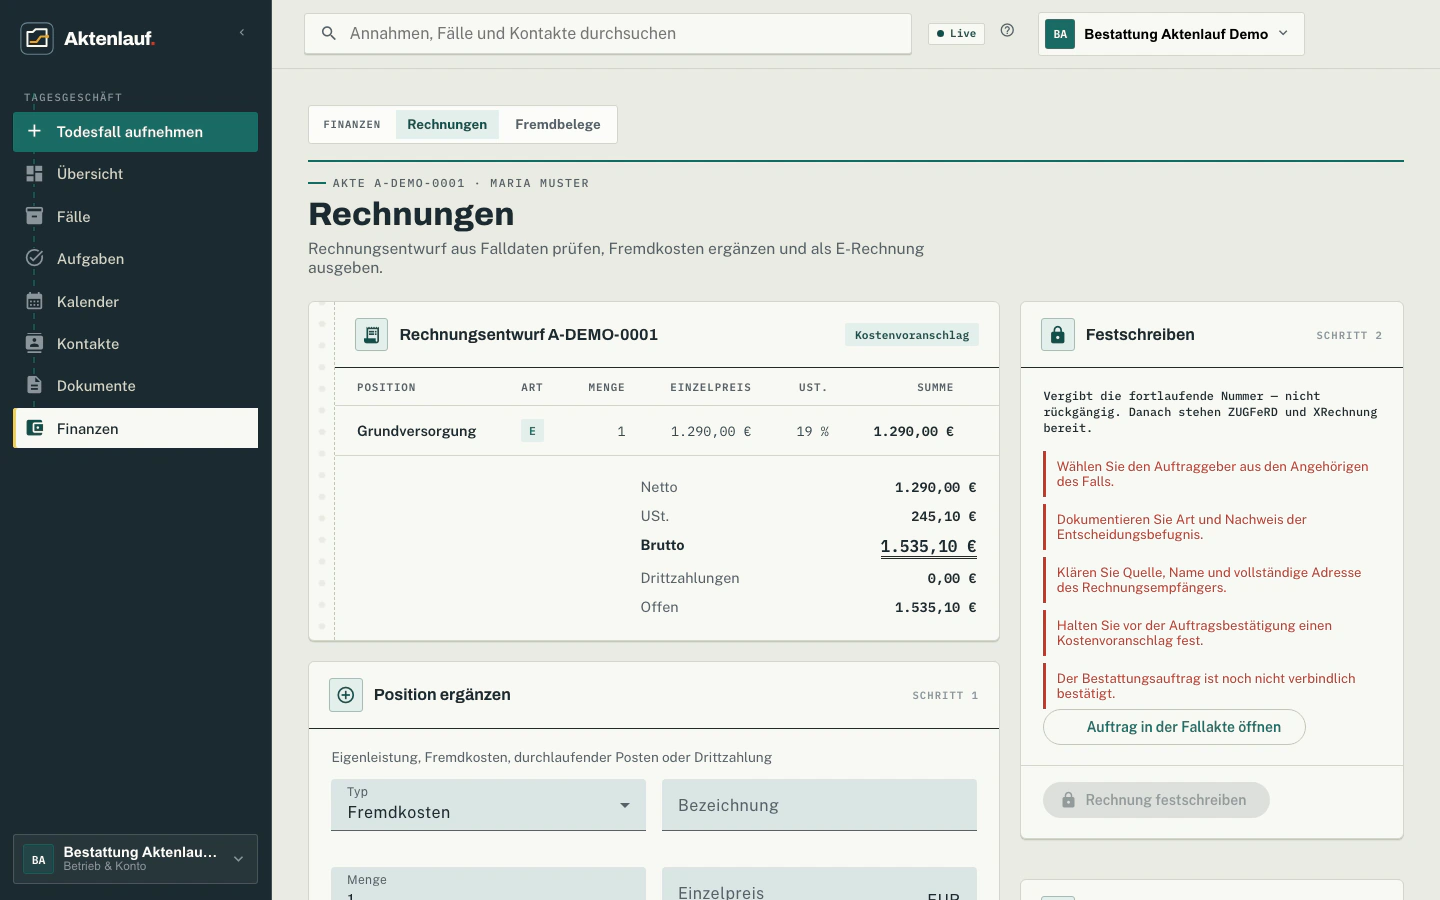Open Übersicht via its dashboard icon
Image resolution: width=1440 pixels, height=900 pixels.
click(34, 174)
